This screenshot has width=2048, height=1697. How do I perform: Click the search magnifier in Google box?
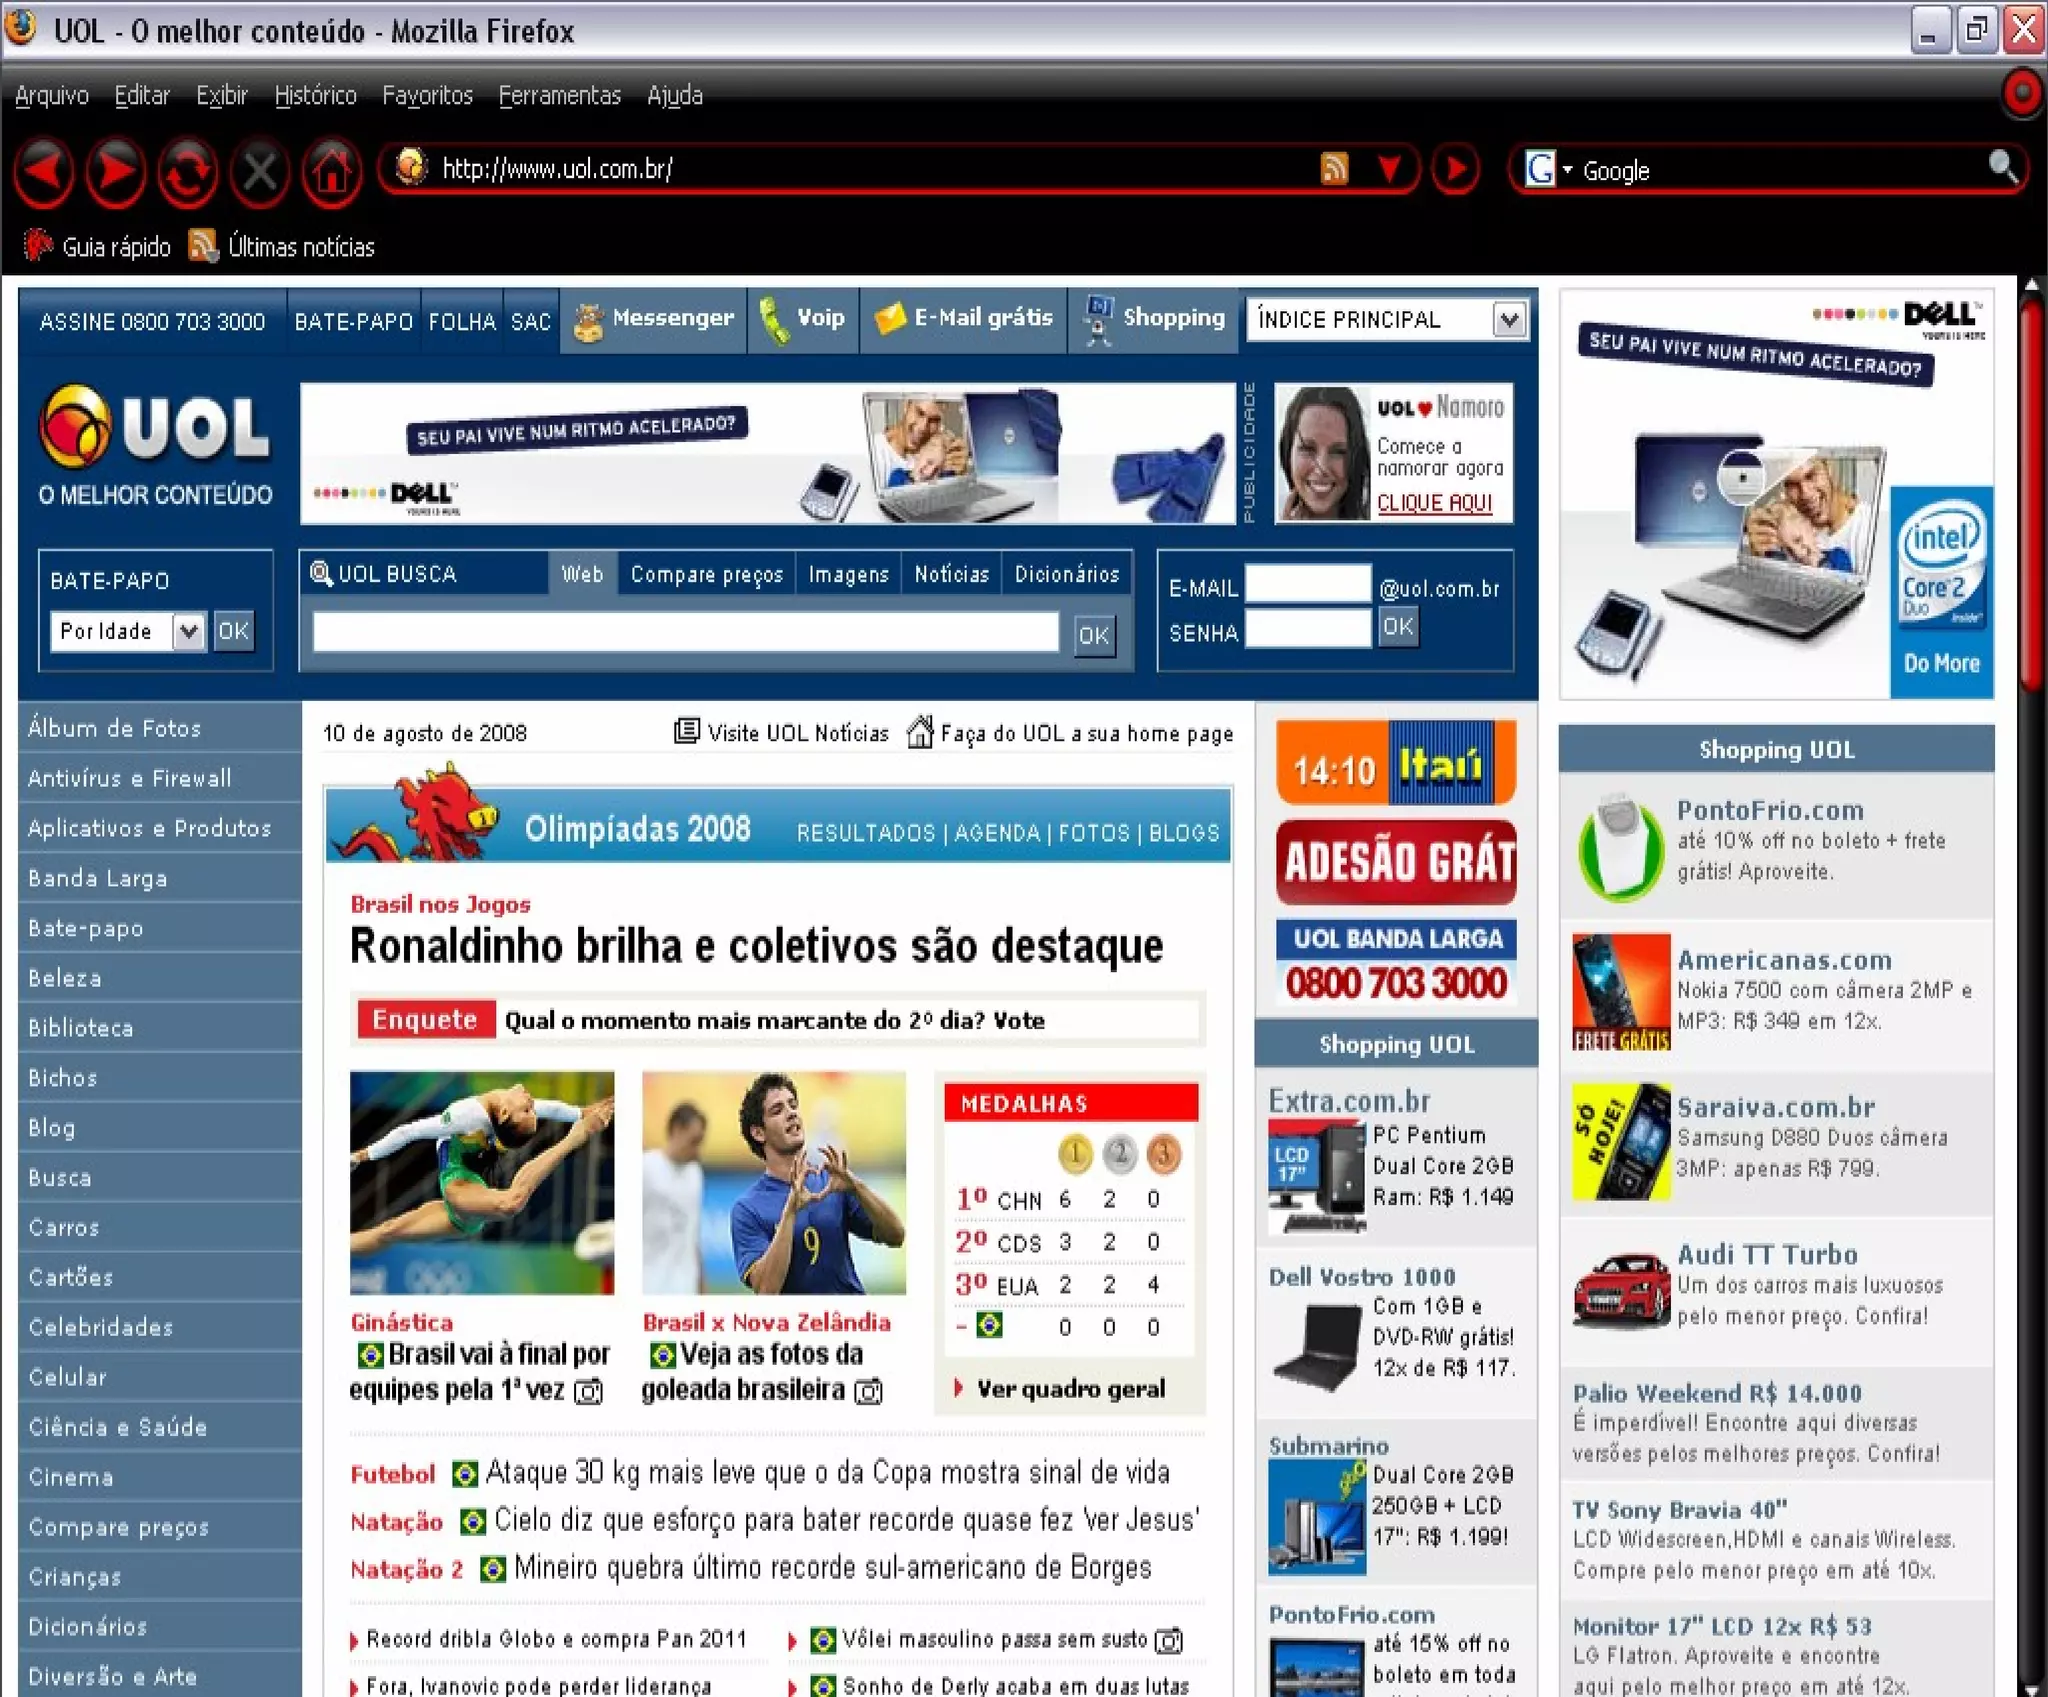click(2002, 167)
